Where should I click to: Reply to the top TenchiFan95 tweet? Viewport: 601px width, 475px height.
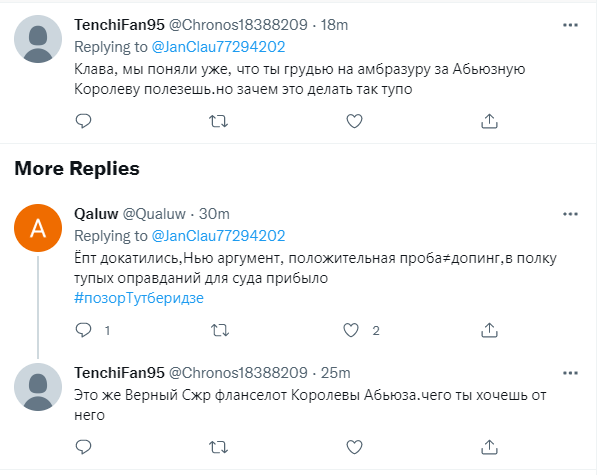pos(84,121)
